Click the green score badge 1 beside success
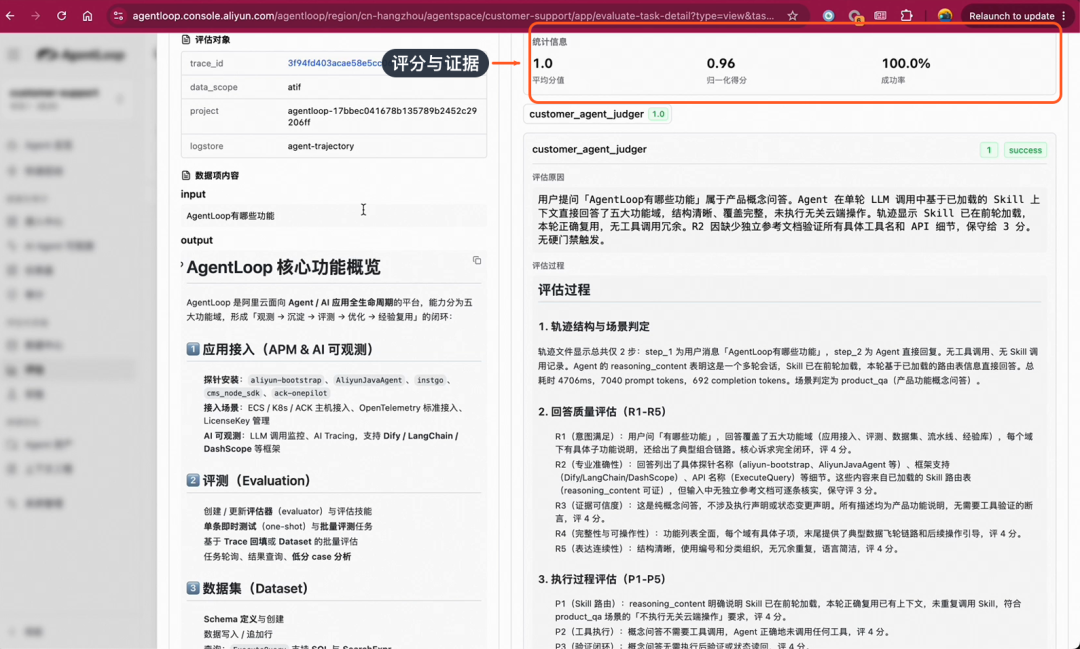The width and height of the screenshot is (1080, 649). 988,150
